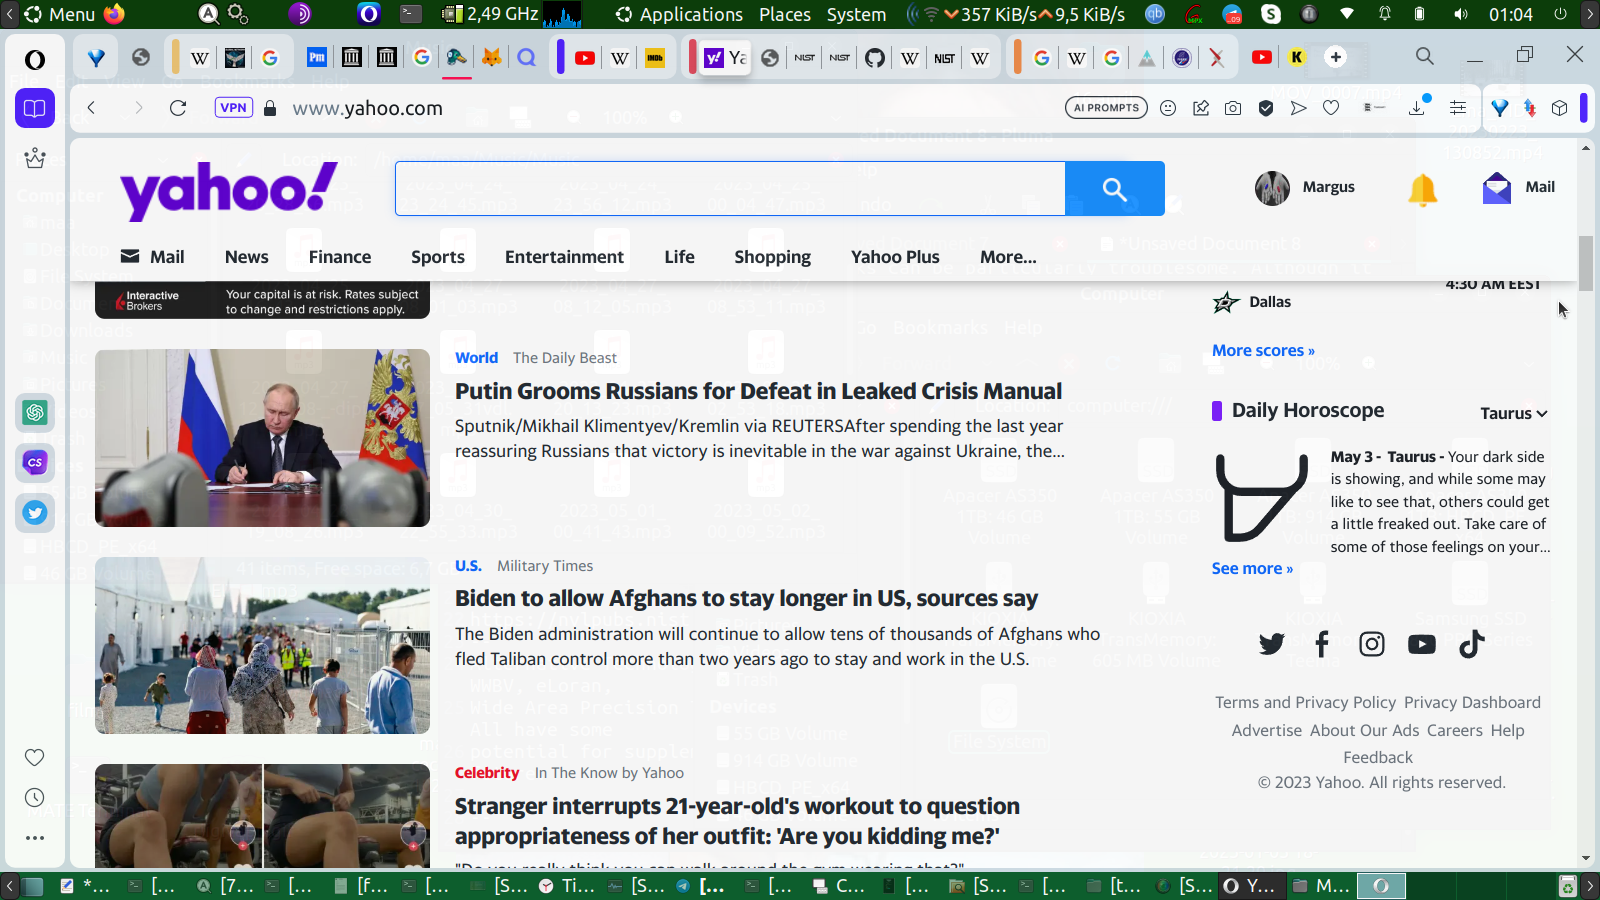Open the emoji smiley icon in address bar
This screenshot has height=900, width=1600.
[1168, 108]
